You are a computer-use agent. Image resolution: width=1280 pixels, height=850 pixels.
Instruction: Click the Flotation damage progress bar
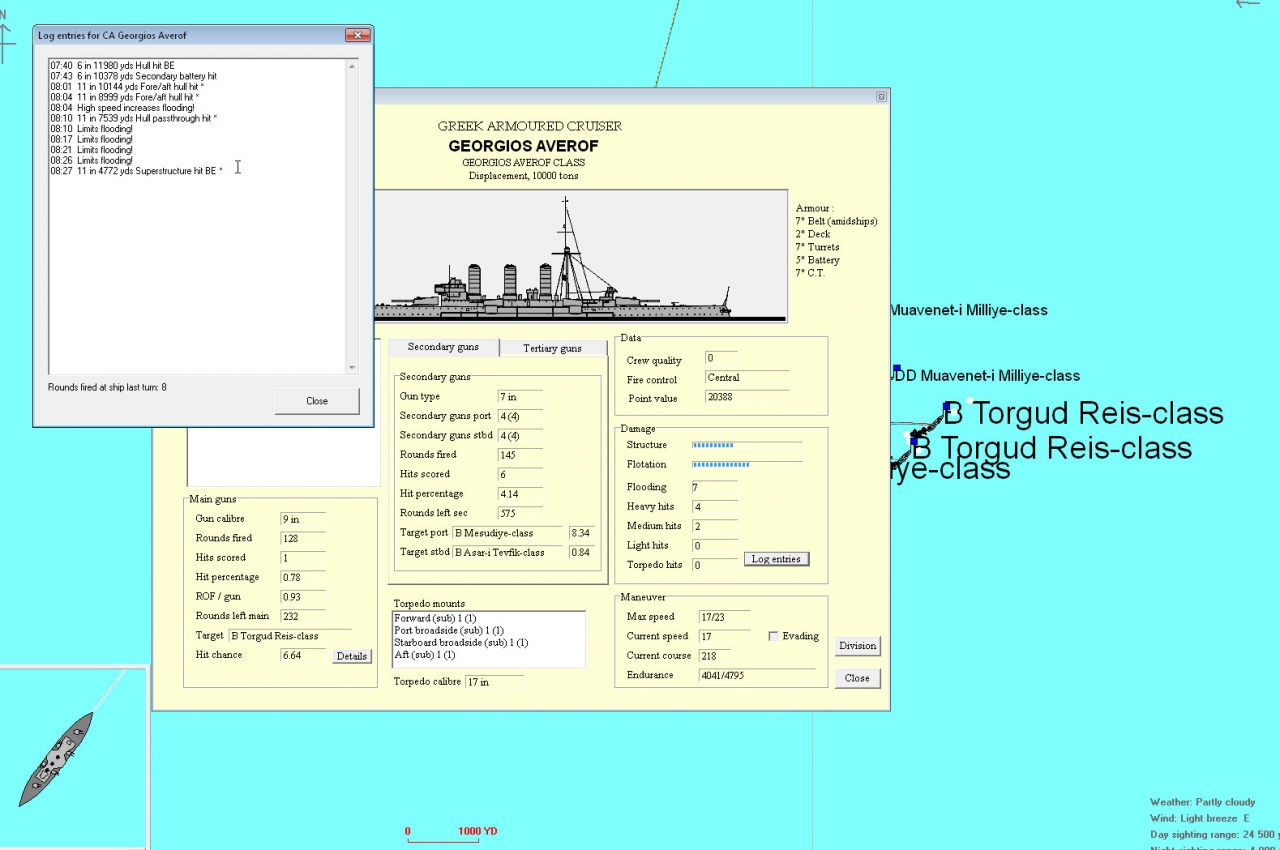746,464
